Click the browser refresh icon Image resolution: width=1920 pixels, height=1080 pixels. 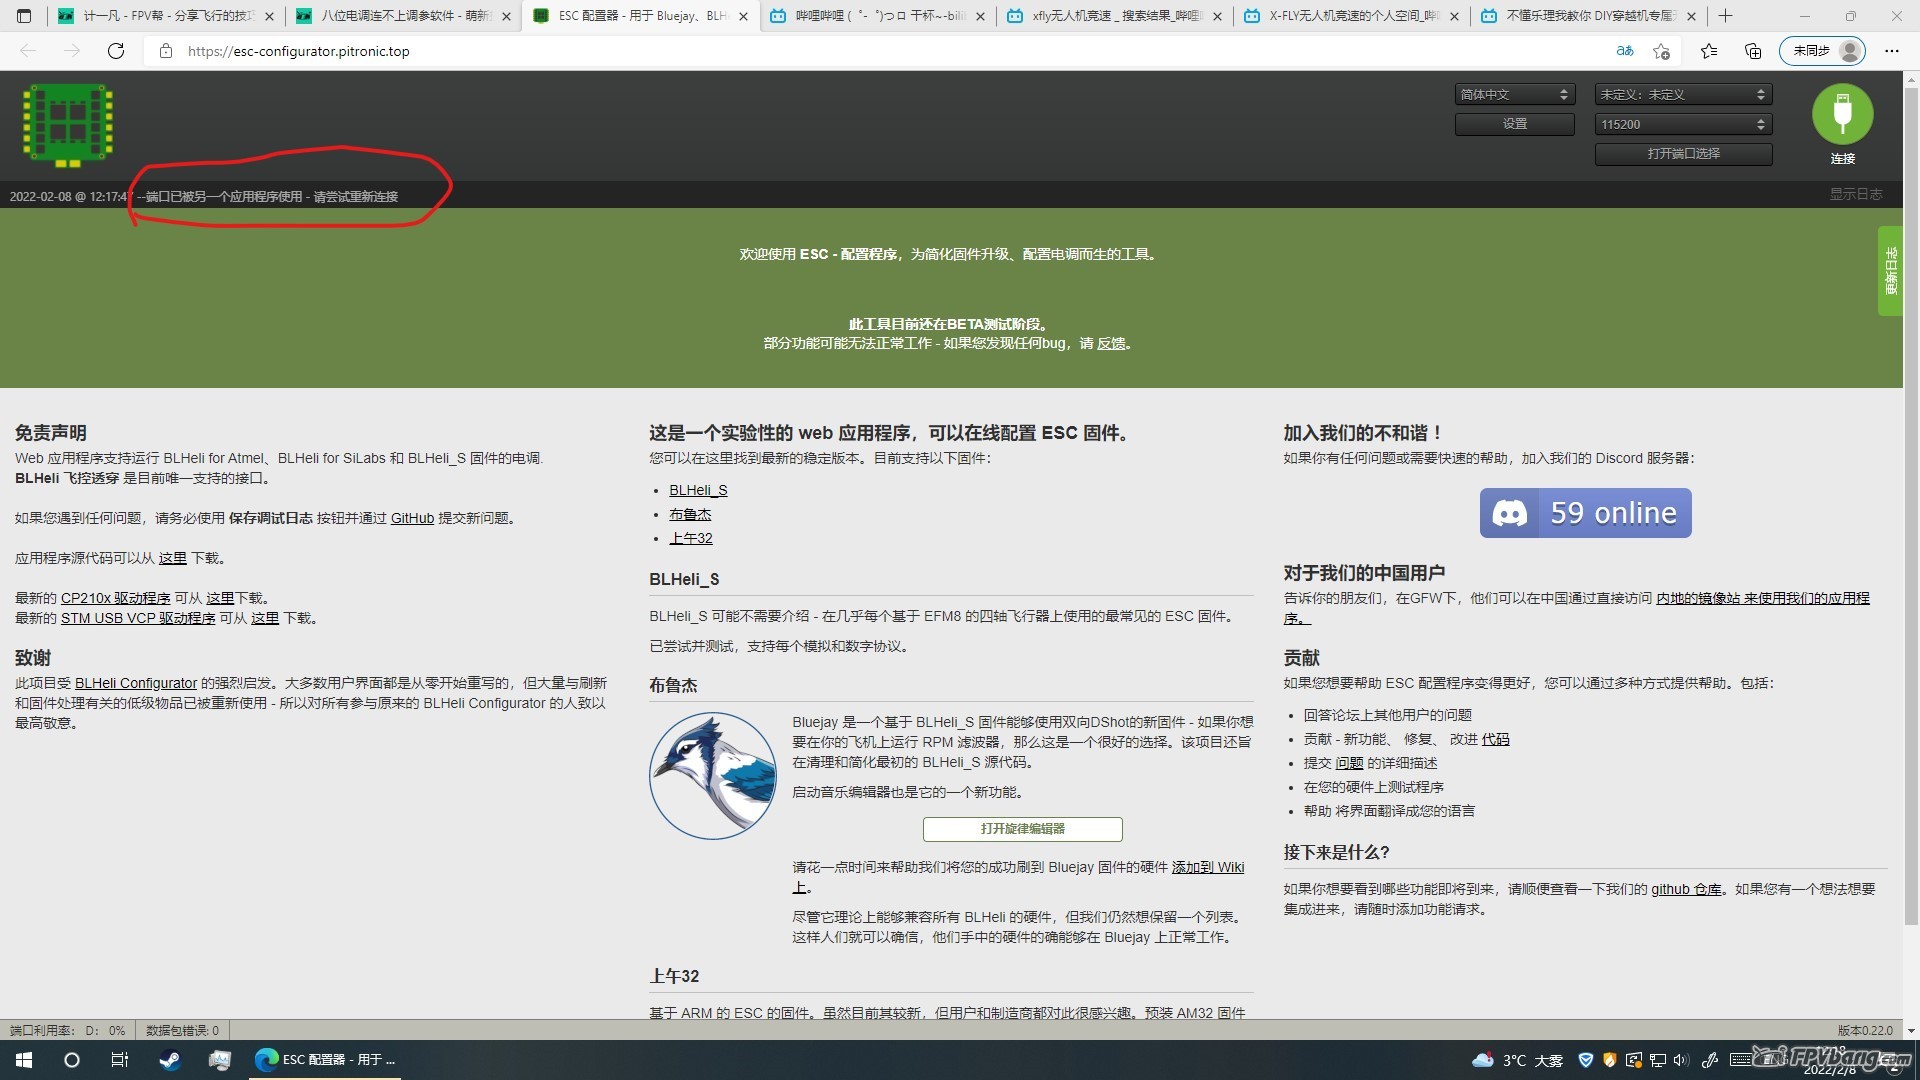[116, 51]
